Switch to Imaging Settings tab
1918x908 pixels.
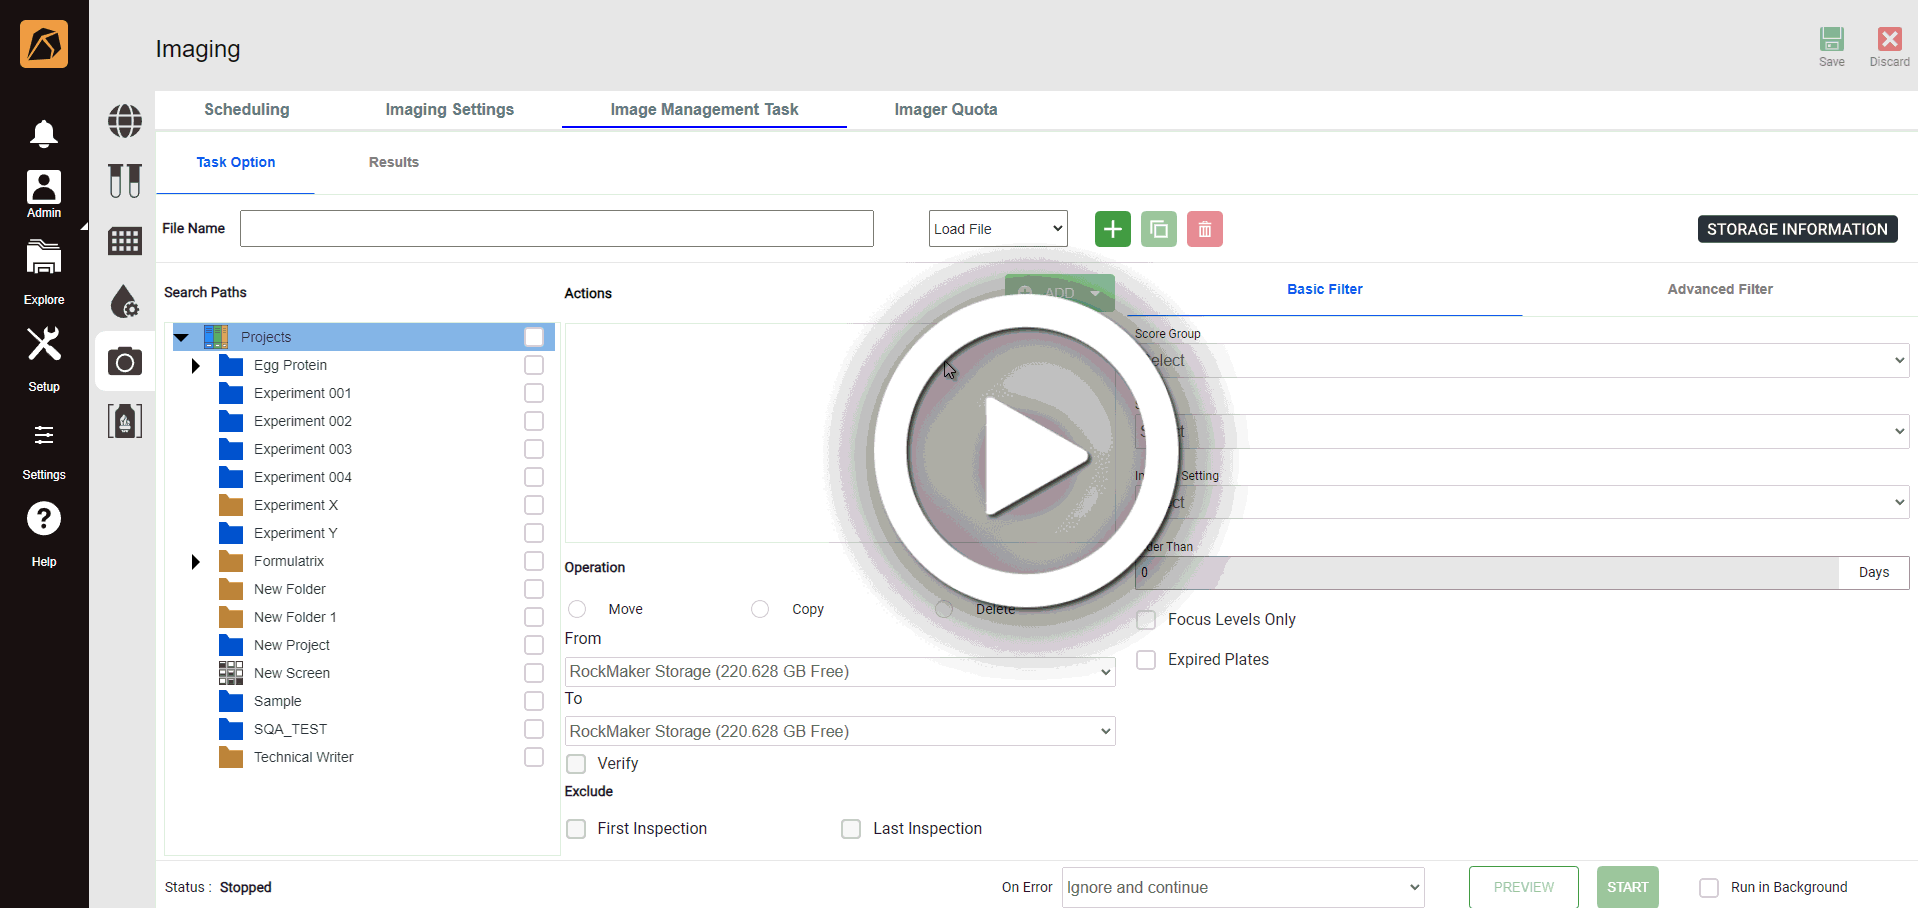click(x=450, y=110)
